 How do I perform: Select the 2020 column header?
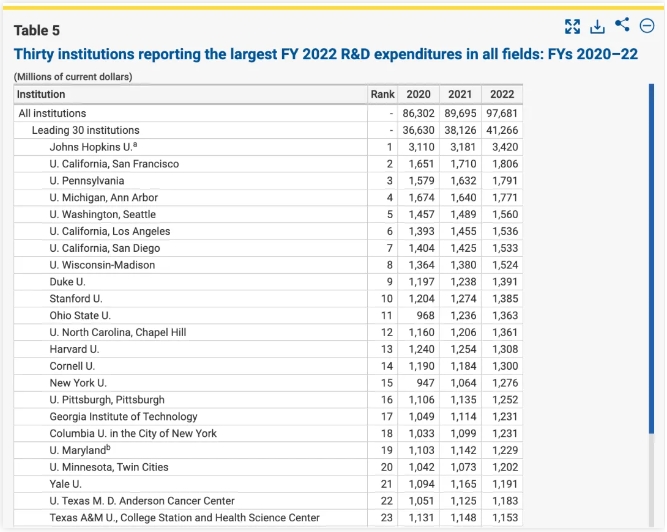[x=418, y=94]
